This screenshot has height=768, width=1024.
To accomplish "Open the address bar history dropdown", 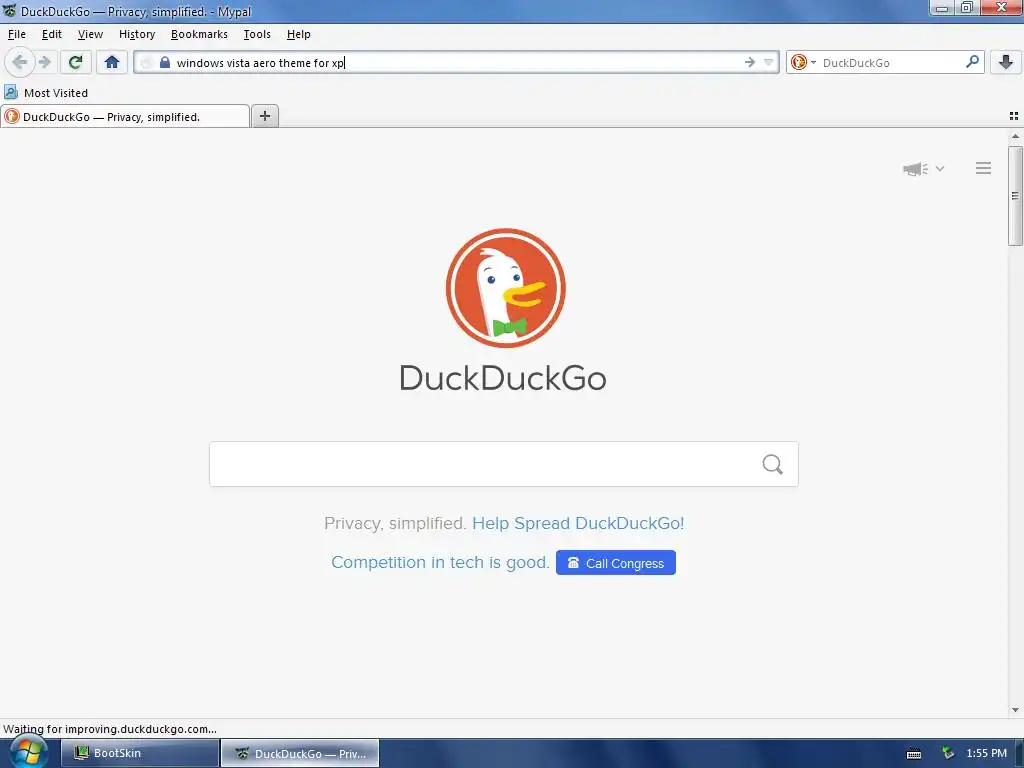I will coord(769,62).
